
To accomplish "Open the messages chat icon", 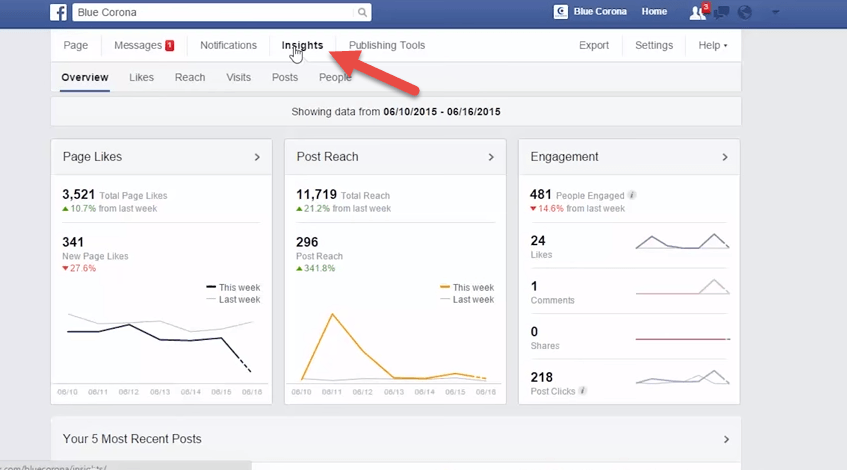I will tap(720, 13).
